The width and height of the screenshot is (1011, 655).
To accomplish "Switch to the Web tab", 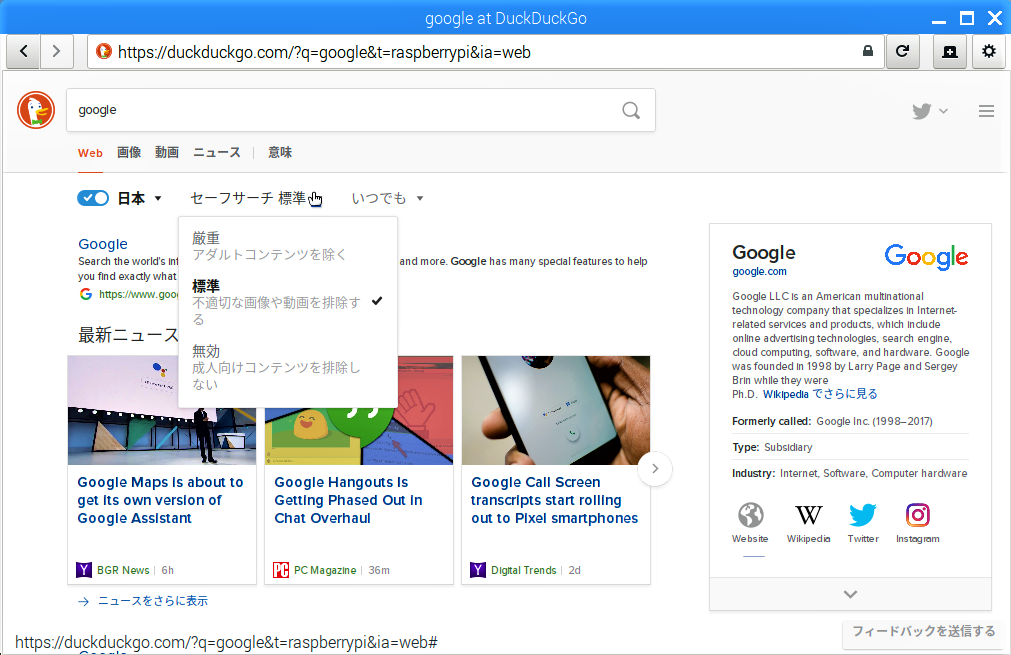I will pyautogui.click(x=90, y=153).
